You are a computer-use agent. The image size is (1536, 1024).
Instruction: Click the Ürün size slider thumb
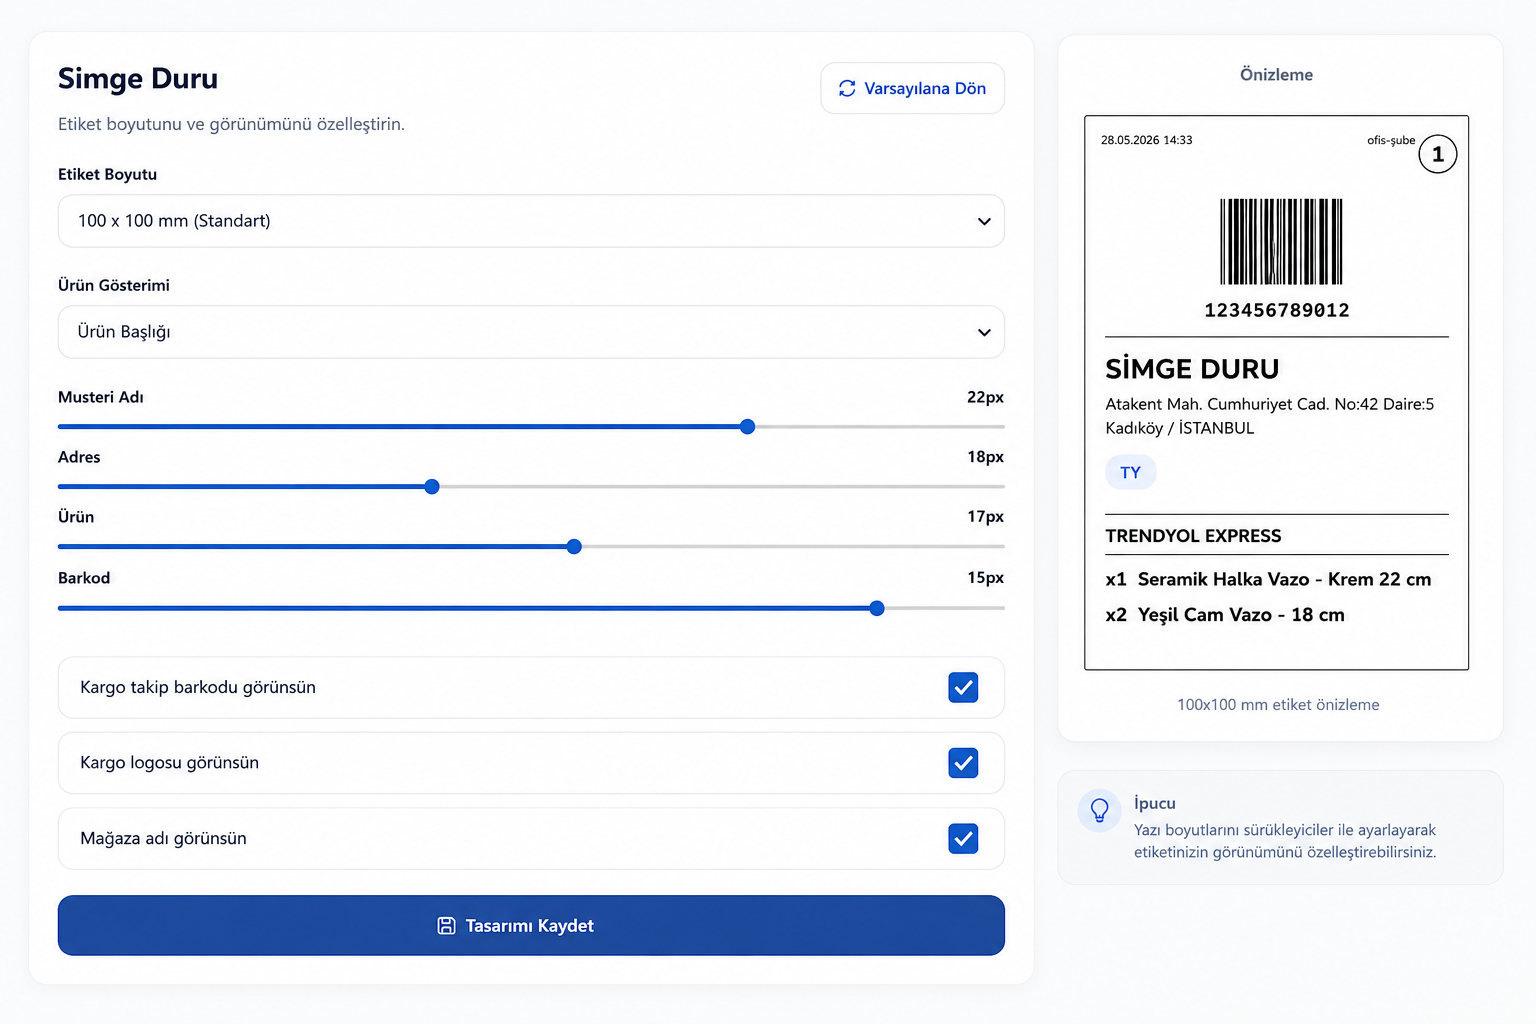coord(574,547)
